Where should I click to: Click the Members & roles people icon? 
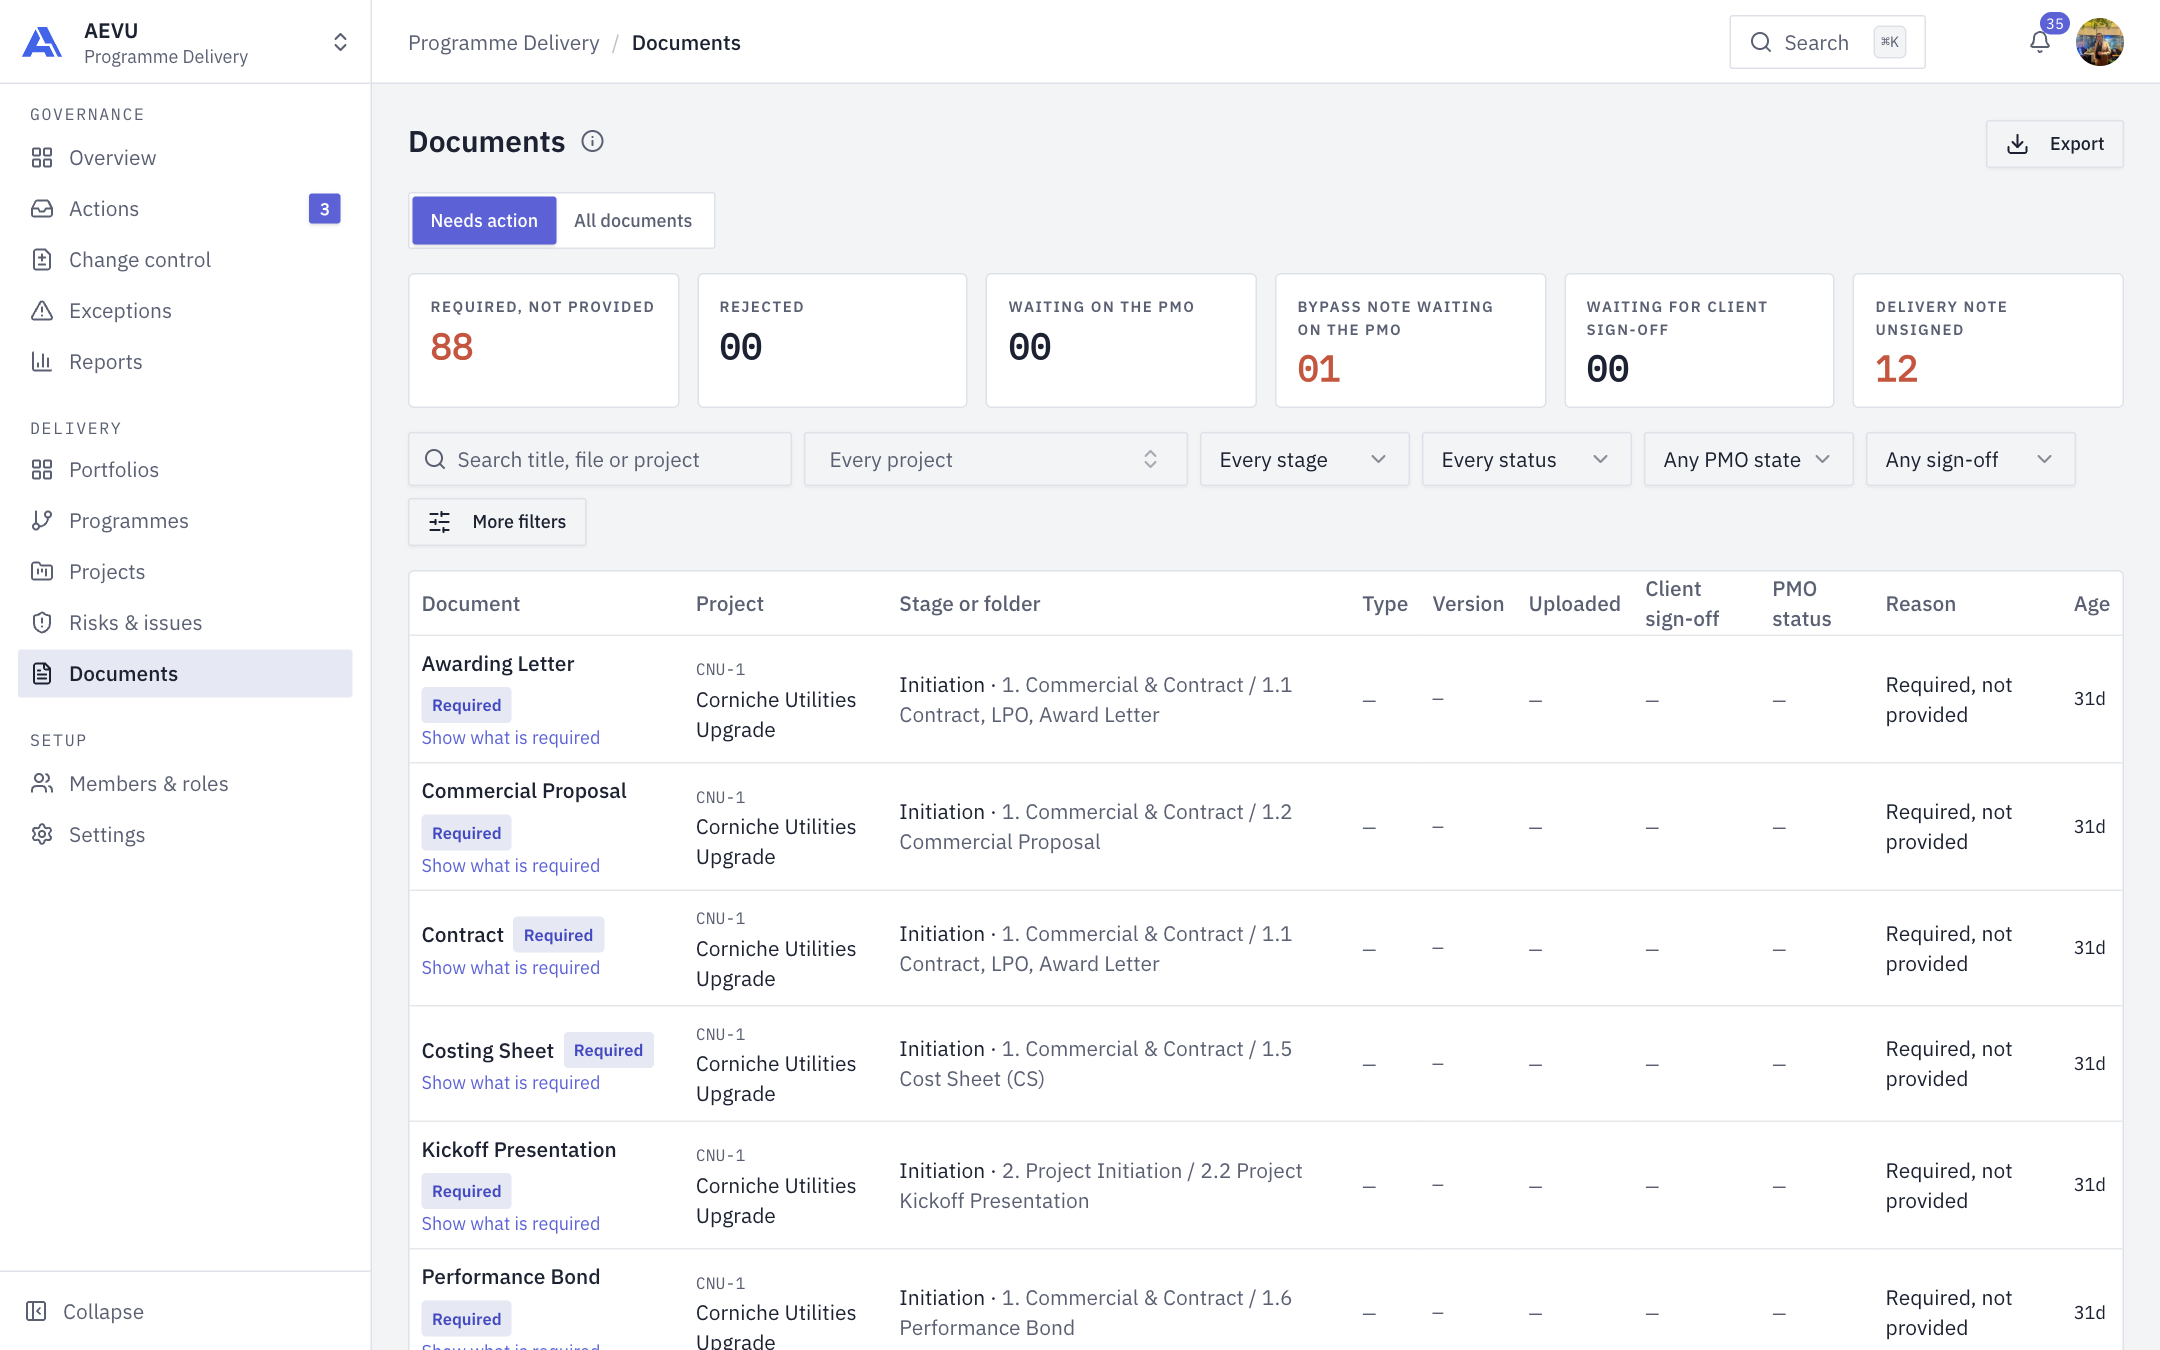click(42, 784)
